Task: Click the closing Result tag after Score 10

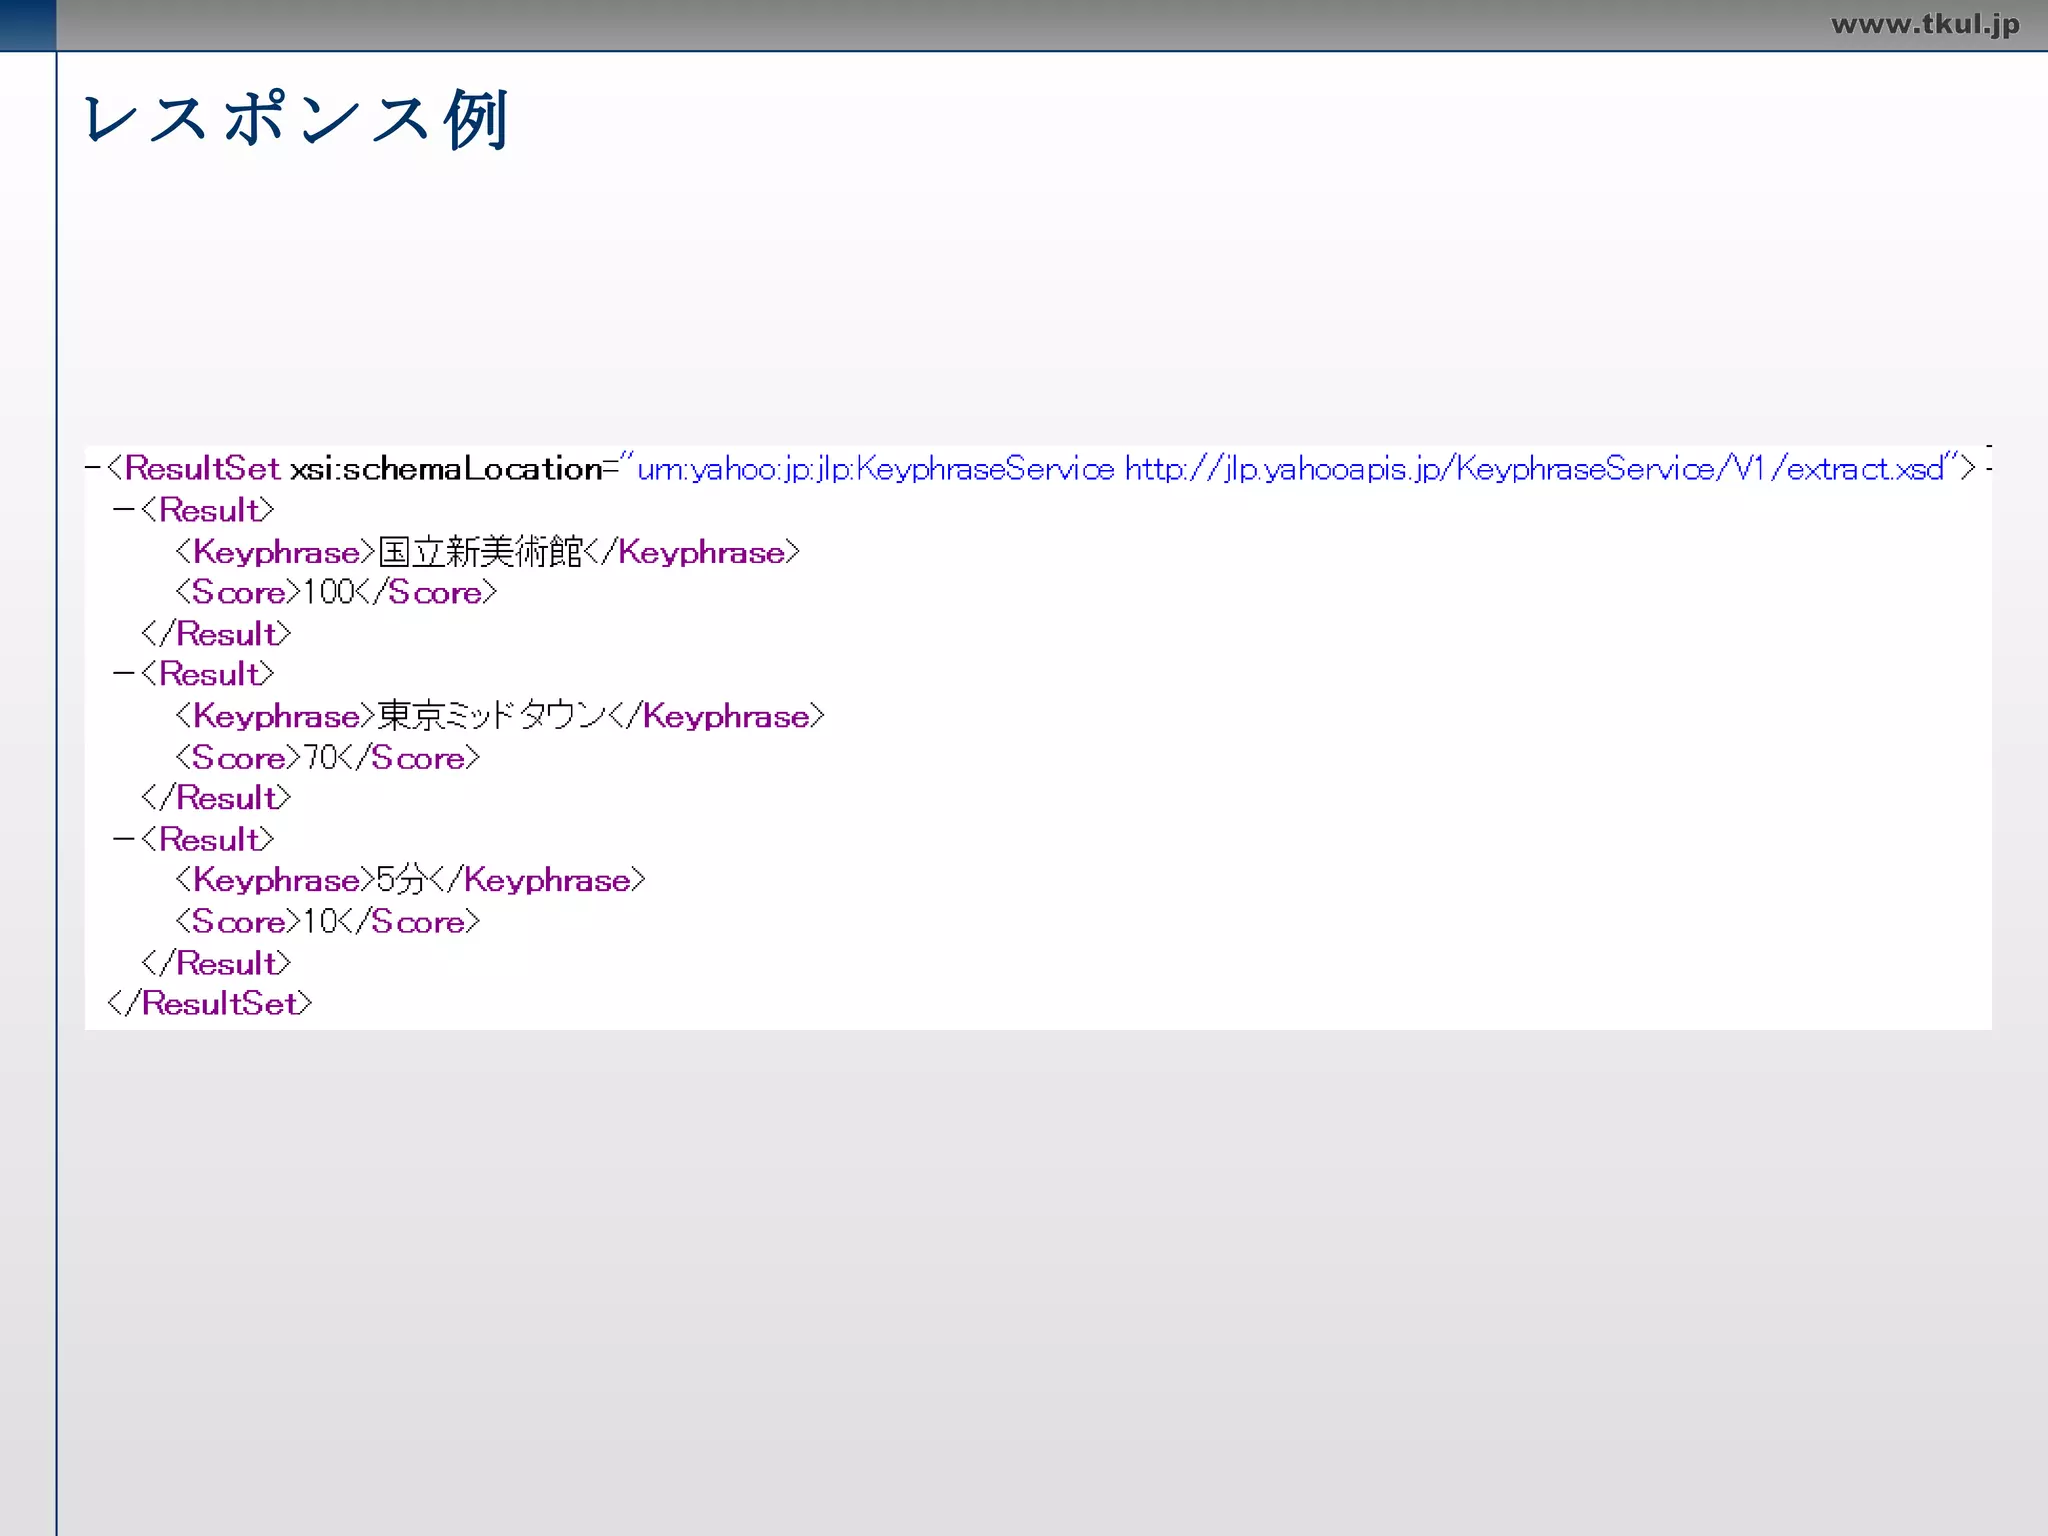Action: click(216, 963)
